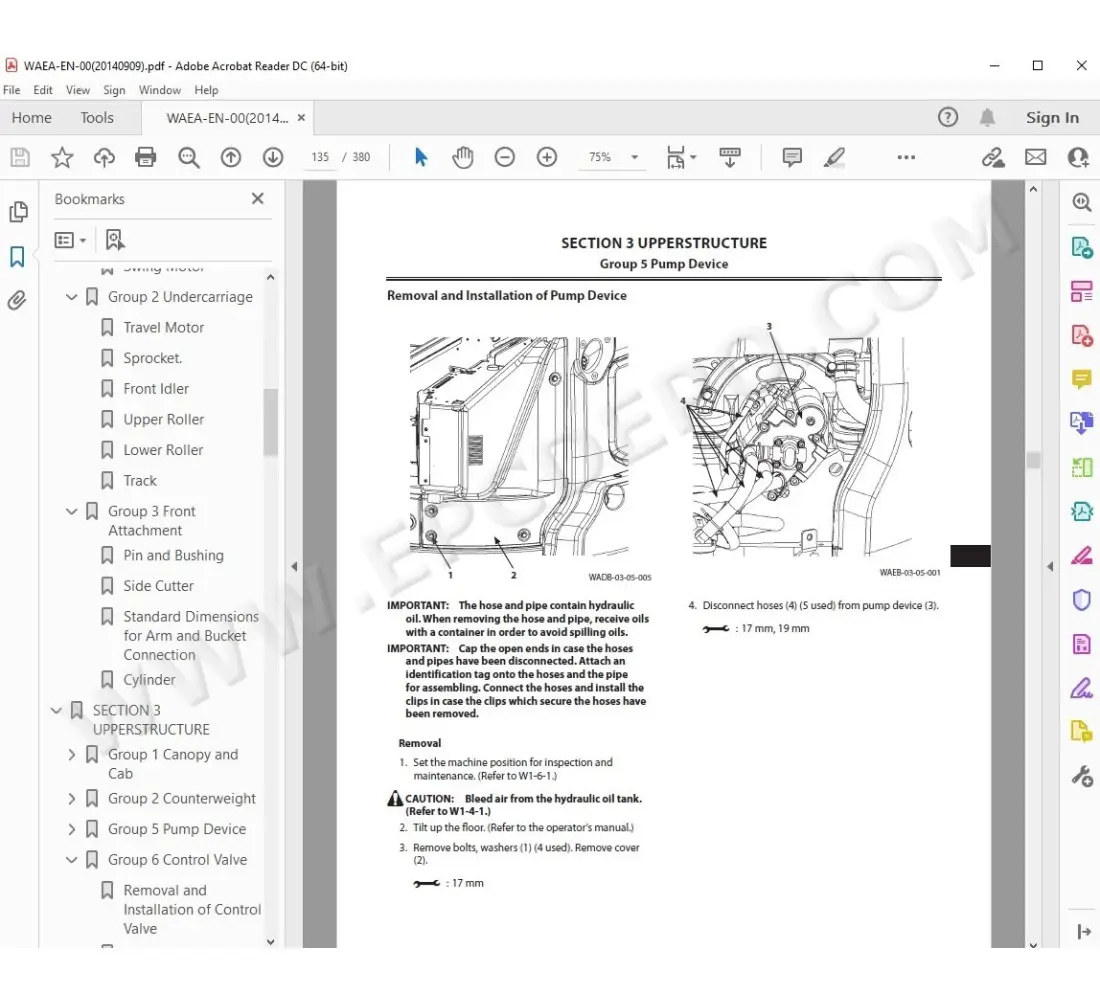Add a comment with sticky note icon
Viewport: 1100px width, 1000px height.
tap(792, 157)
